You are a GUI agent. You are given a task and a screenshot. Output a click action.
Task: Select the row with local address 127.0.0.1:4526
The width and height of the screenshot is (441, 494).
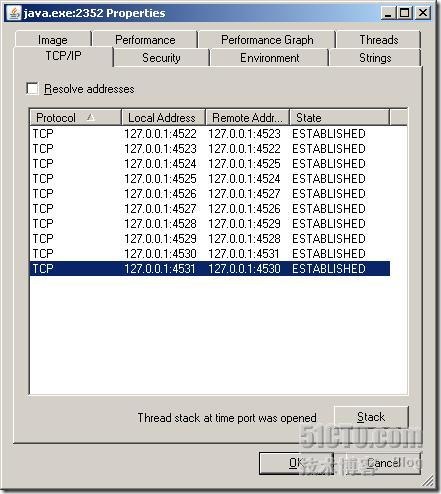click(210, 194)
